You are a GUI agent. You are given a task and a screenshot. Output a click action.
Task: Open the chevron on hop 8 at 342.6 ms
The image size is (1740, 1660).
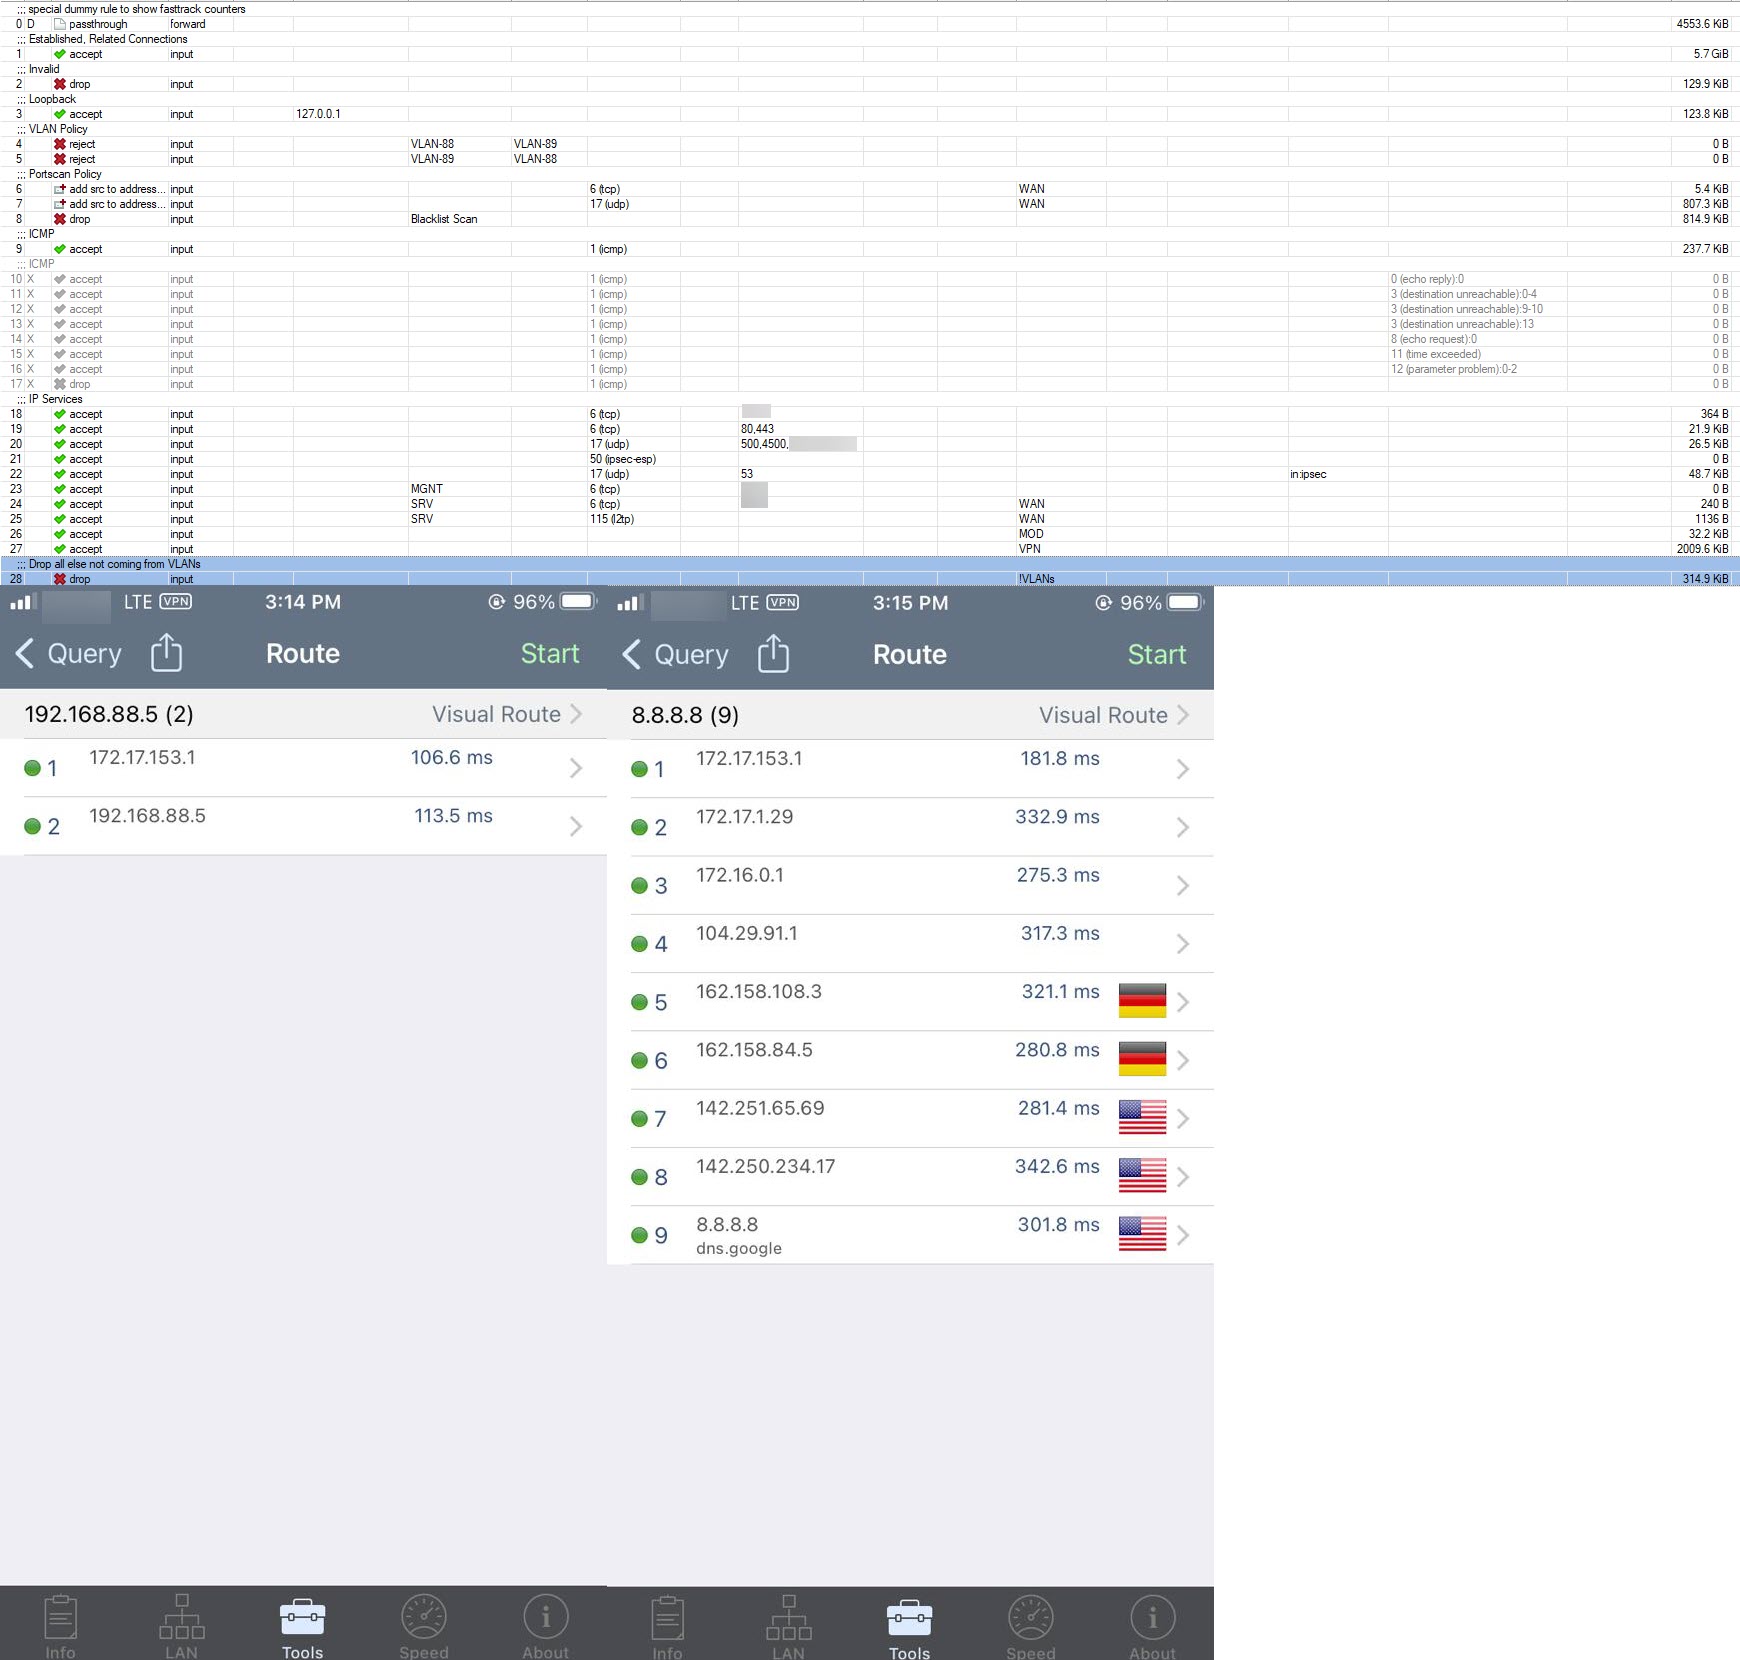pyautogui.click(x=1183, y=1177)
